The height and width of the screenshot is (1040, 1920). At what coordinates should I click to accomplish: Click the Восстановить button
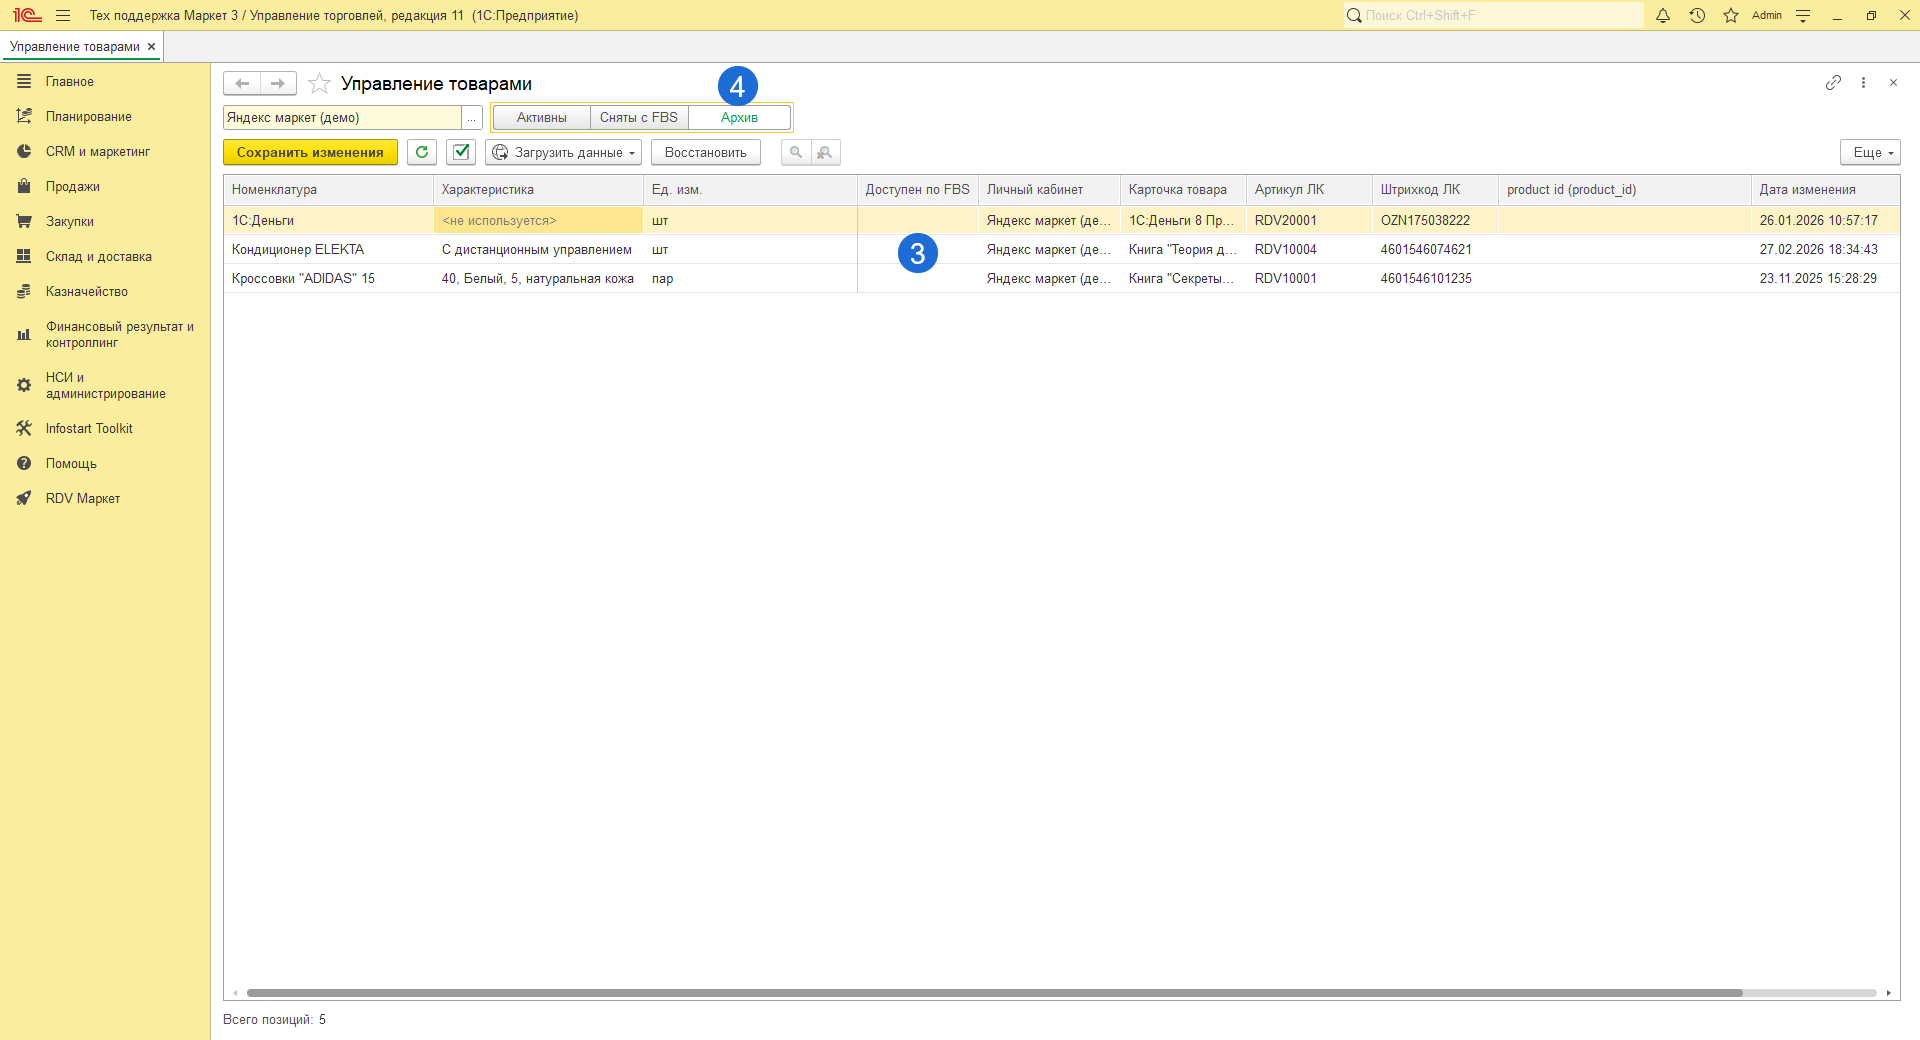point(706,152)
